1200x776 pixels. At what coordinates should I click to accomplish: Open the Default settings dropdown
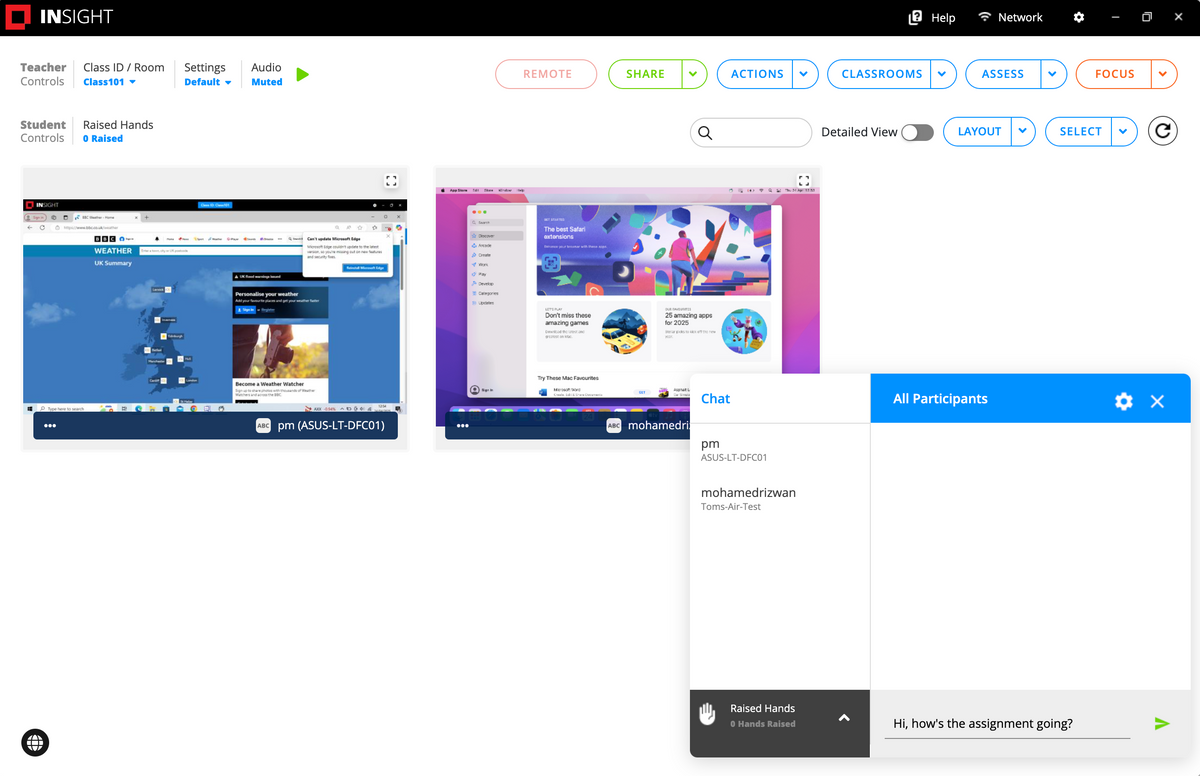[208, 82]
